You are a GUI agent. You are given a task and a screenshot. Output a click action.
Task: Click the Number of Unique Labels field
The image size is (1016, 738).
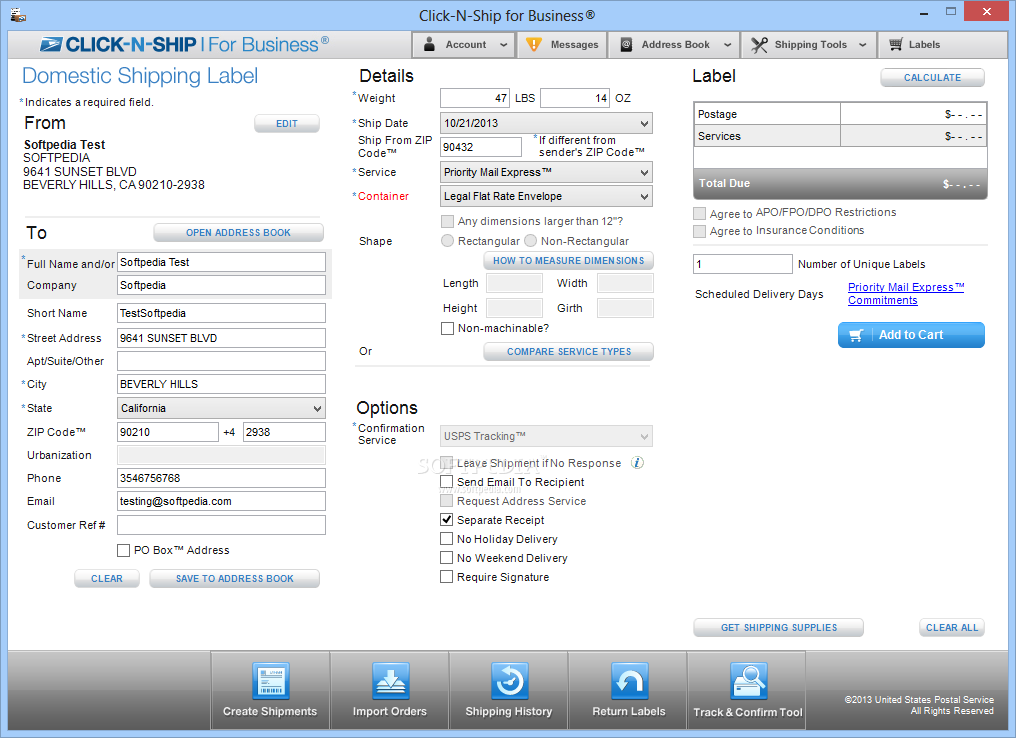(743, 264)
